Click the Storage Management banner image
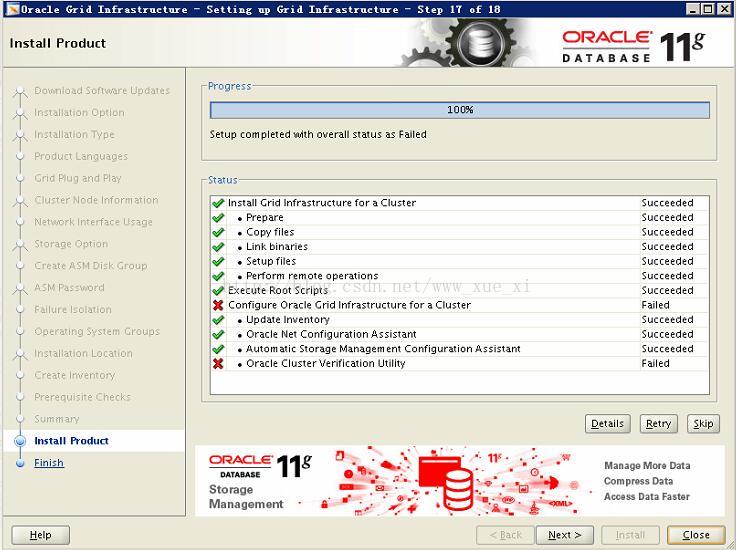 460,481
